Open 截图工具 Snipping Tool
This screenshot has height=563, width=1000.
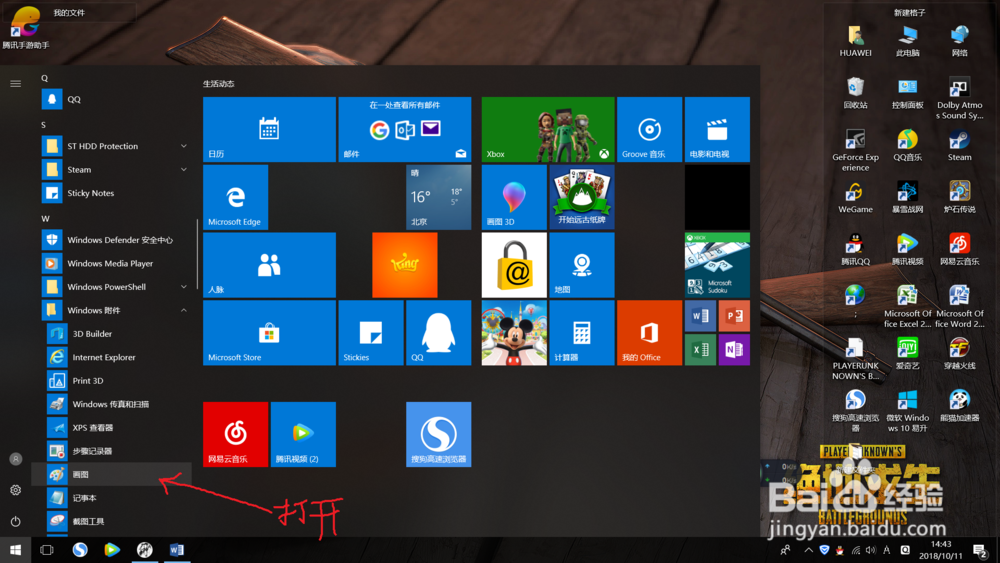pyautogui.click(x=112, y=522)
